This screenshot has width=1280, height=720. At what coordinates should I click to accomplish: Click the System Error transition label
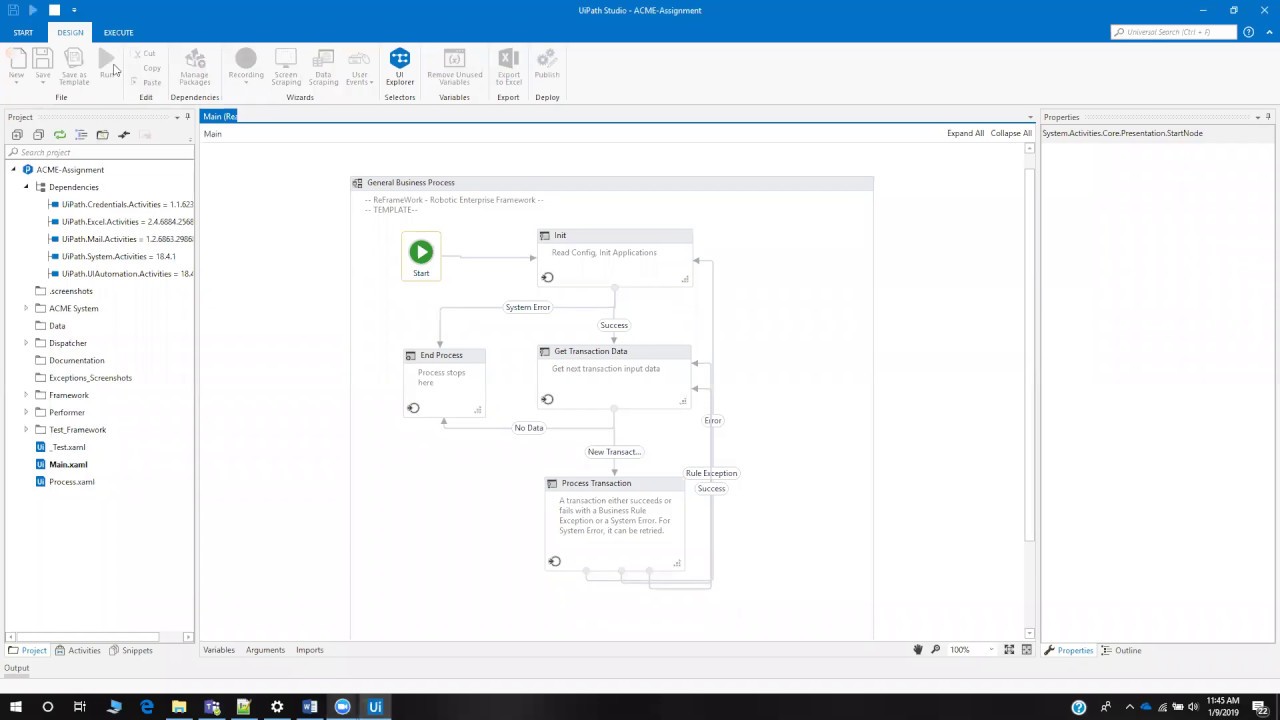[x=527, y=307]
